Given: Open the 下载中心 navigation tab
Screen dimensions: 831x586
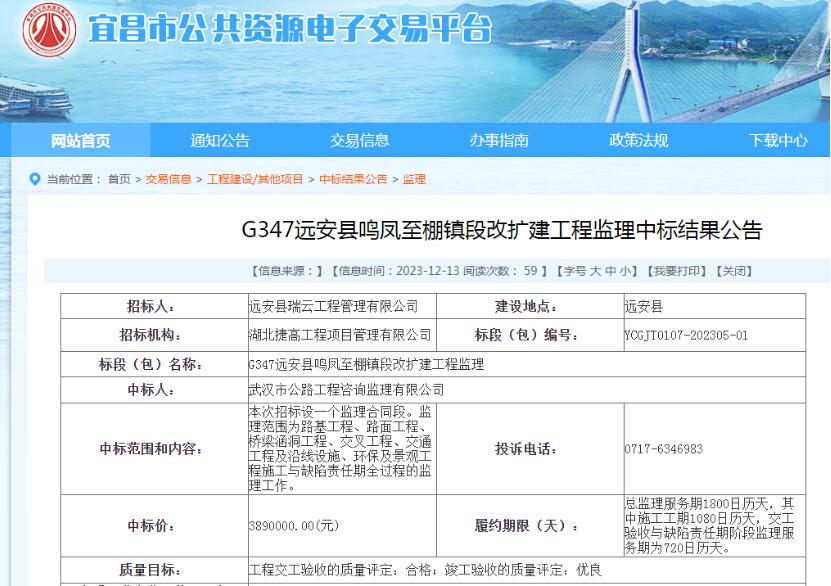Looking at the screenshot, I should point(778,140).
